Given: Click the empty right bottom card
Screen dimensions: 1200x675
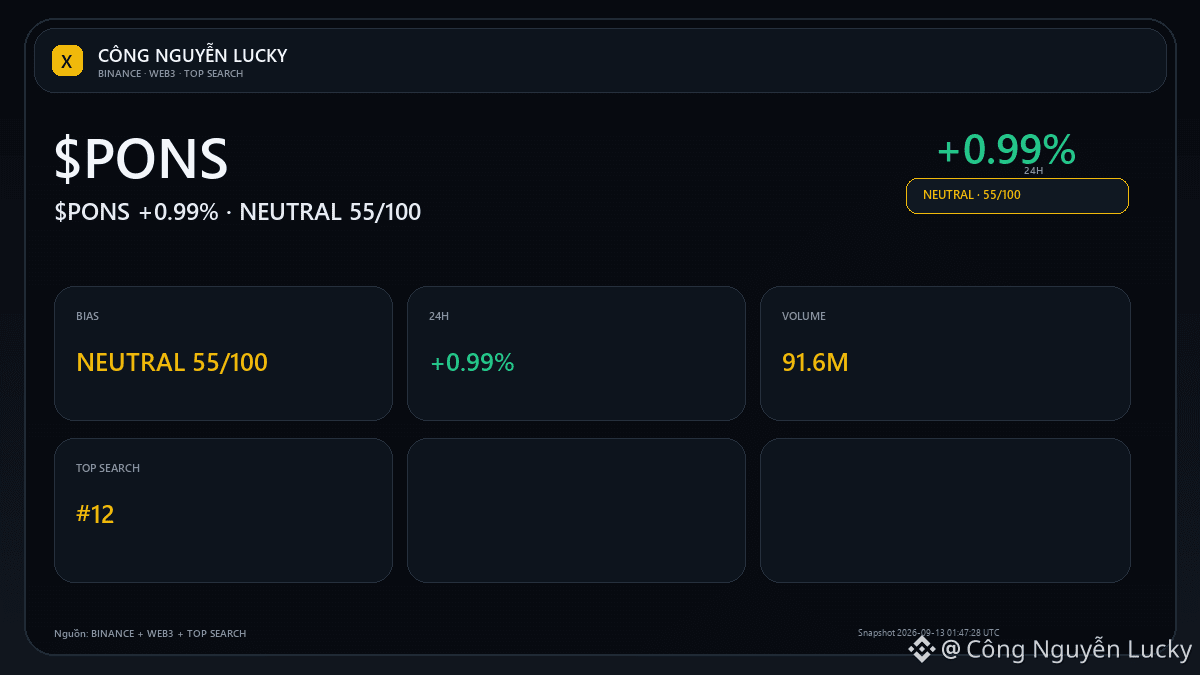Looking at the screenshot, I should (x=945, y=510).
